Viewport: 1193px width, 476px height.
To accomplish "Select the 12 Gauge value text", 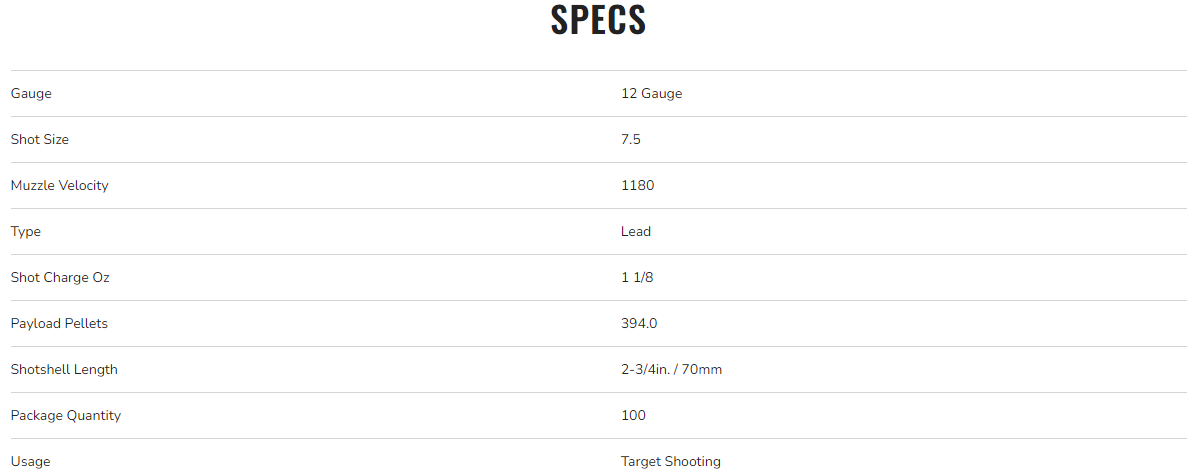I will (x=651, y=94).
